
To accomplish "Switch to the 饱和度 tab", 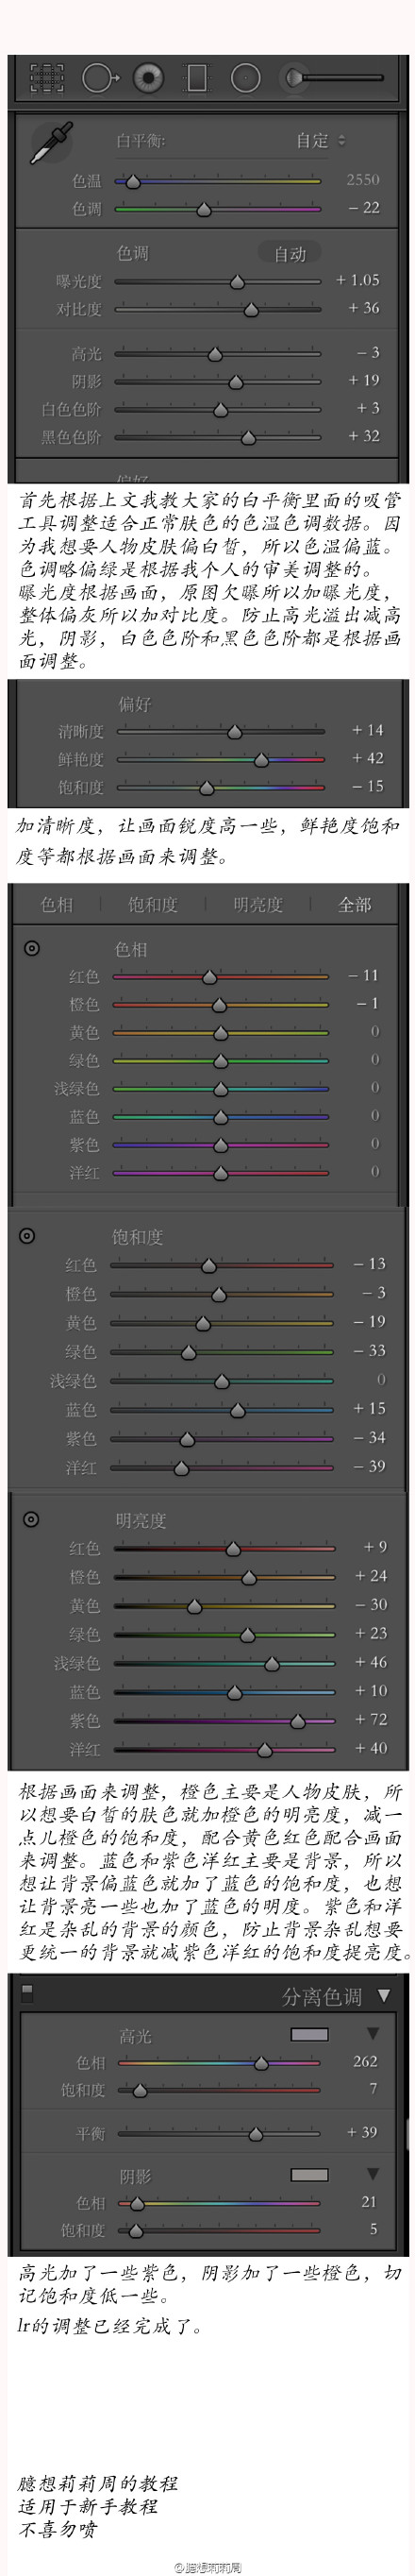I will pos(153,904).
